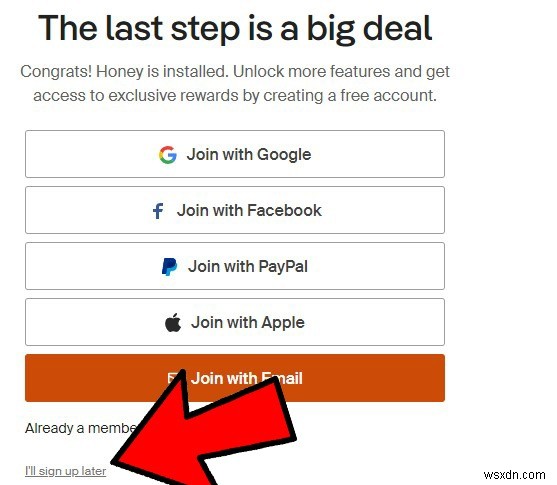Image resolution: width=557 pixels, height=485 pixels.
Task: Click the 'The last step is a big deal' heading
Action: [x=235, y=29]
